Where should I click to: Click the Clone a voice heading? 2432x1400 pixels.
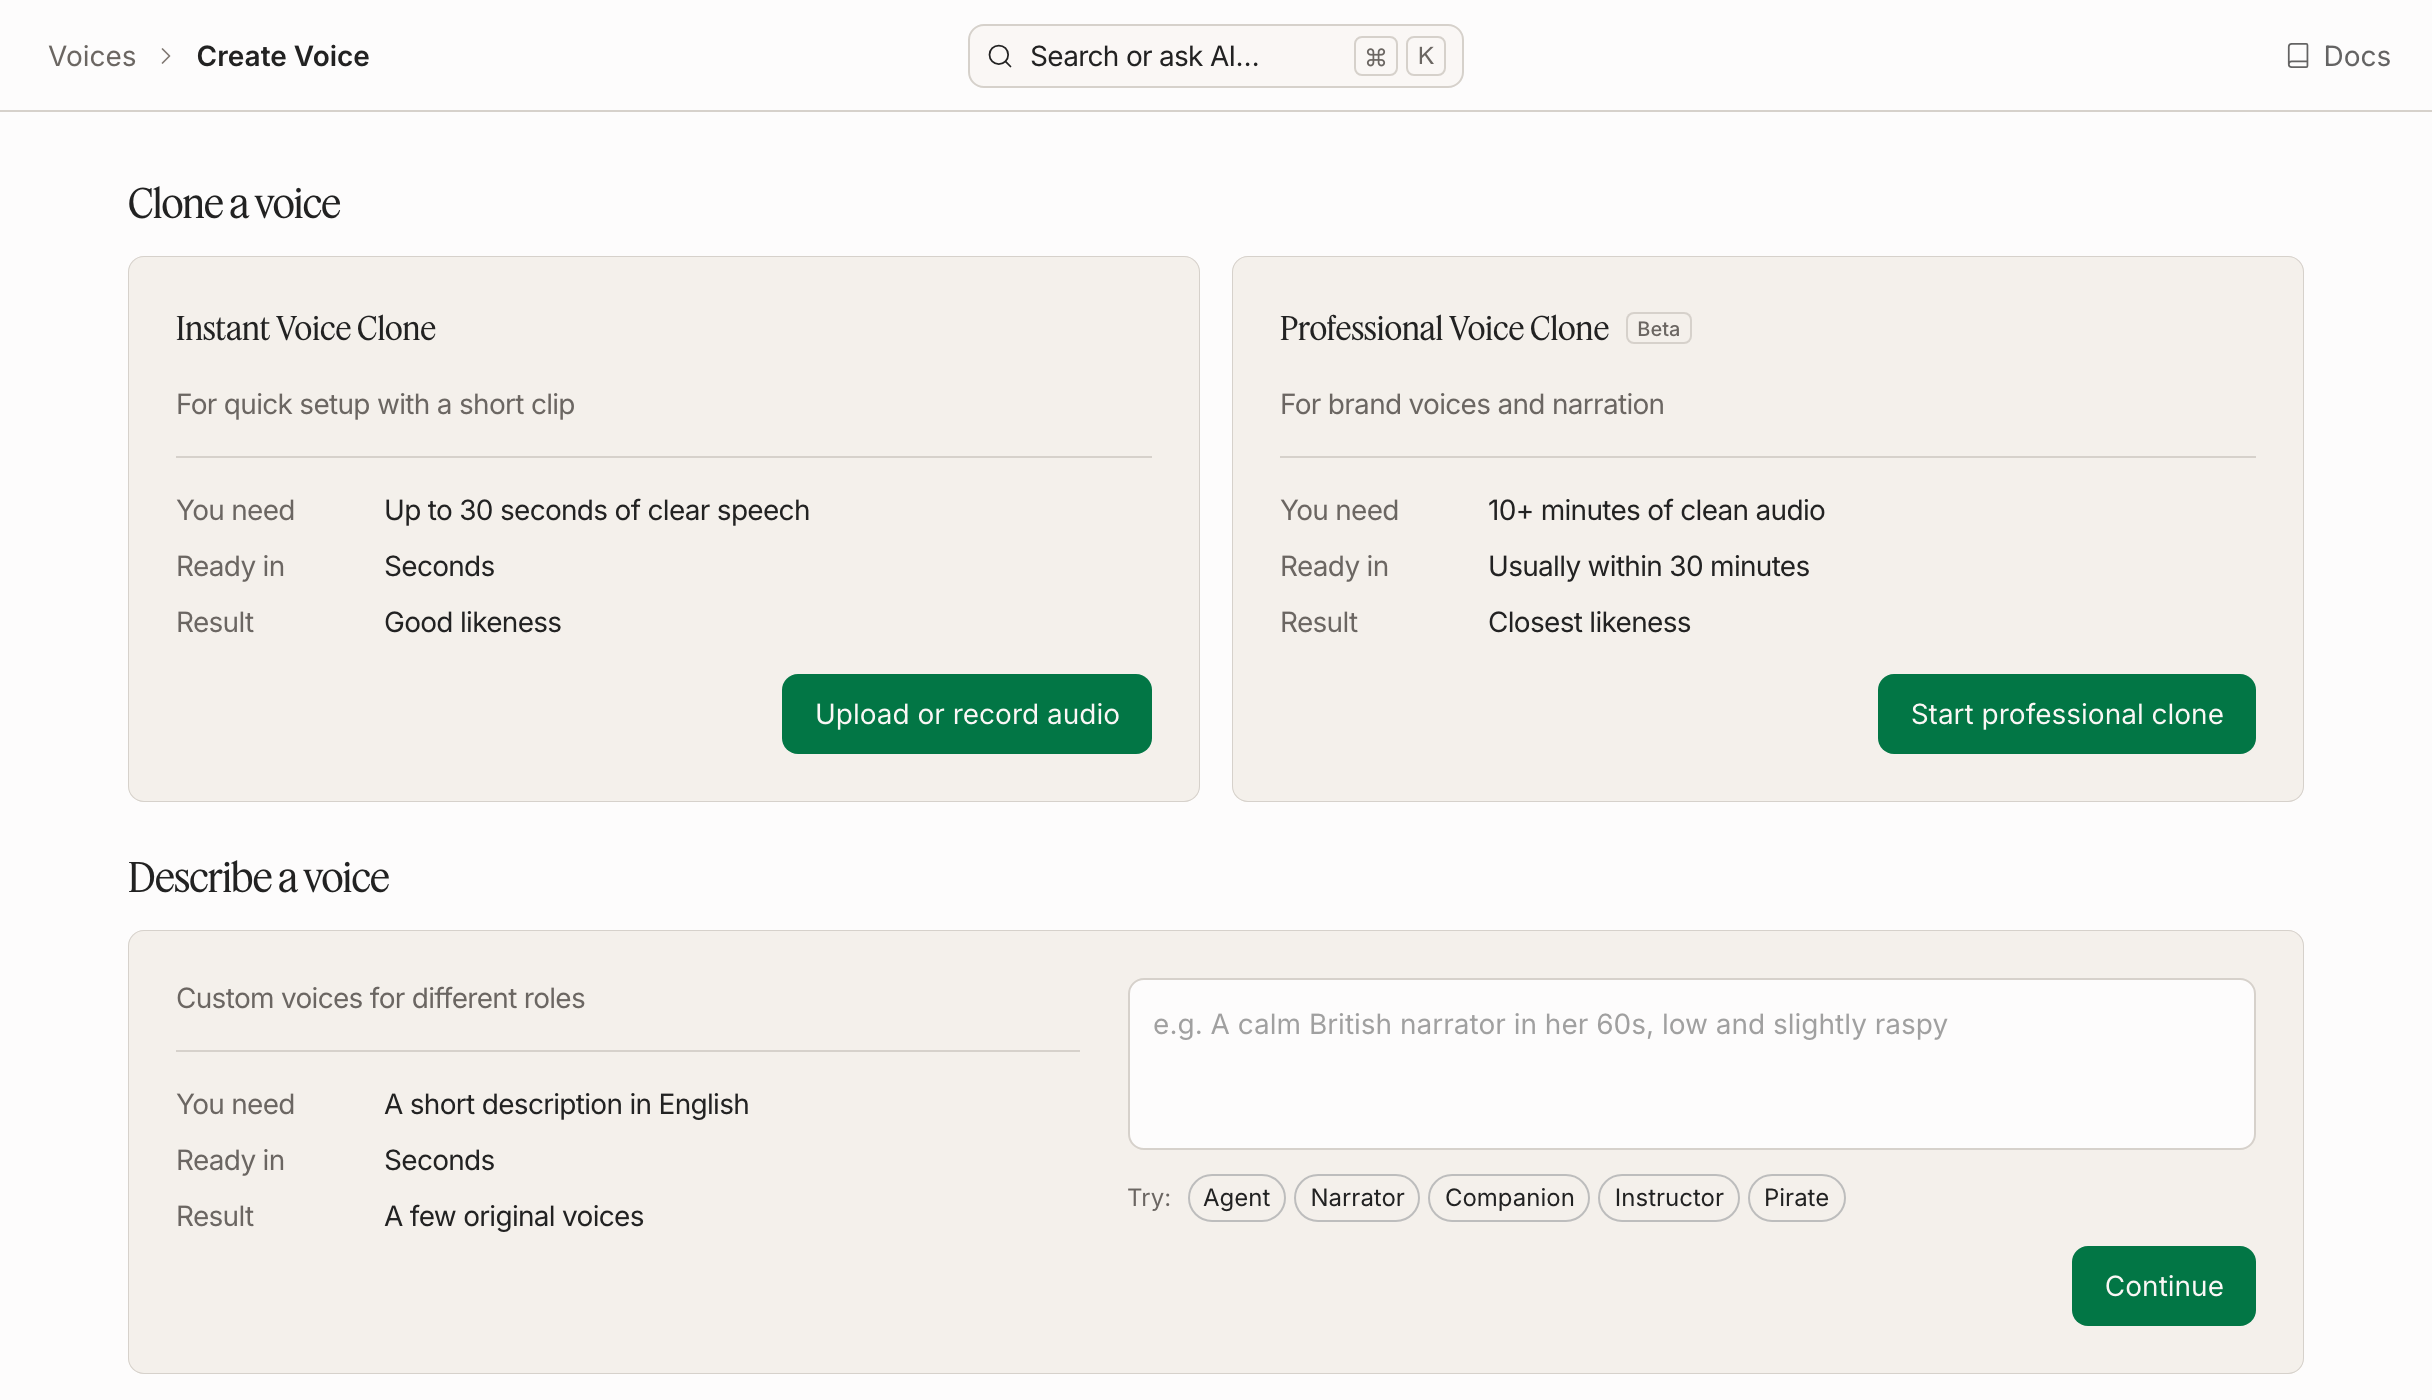click(234, 204)
